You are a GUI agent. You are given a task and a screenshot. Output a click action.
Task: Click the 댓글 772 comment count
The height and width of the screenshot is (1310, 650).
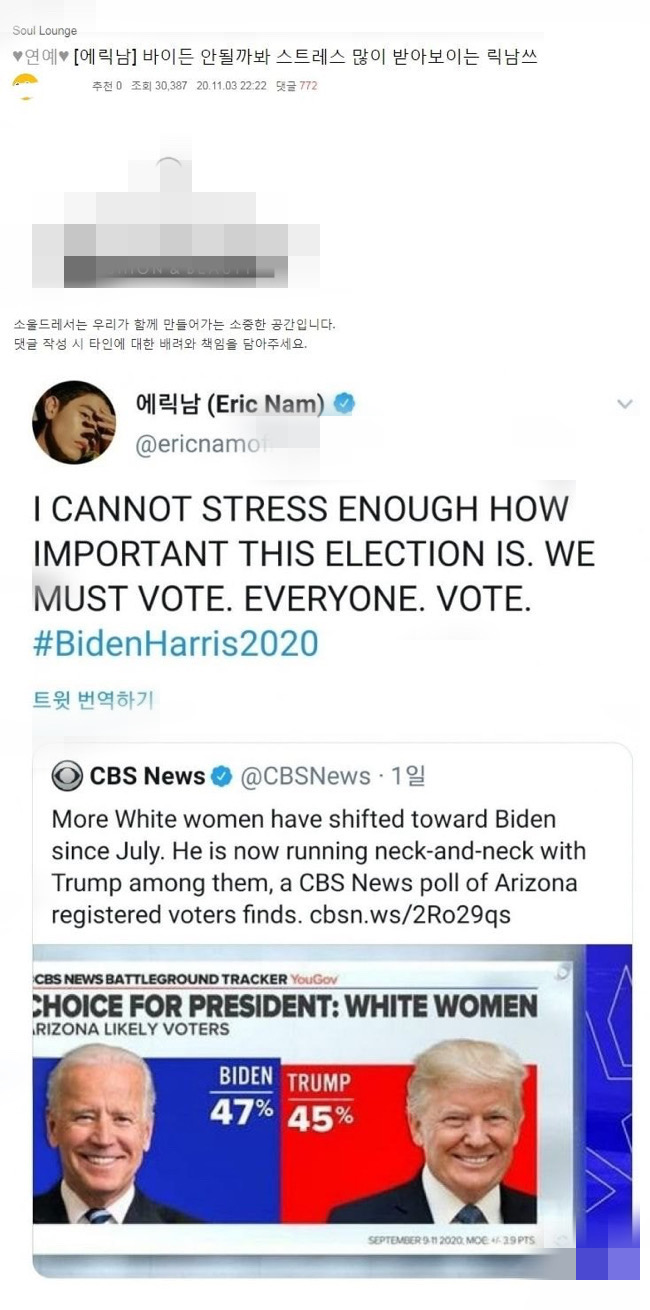point(296,86)
